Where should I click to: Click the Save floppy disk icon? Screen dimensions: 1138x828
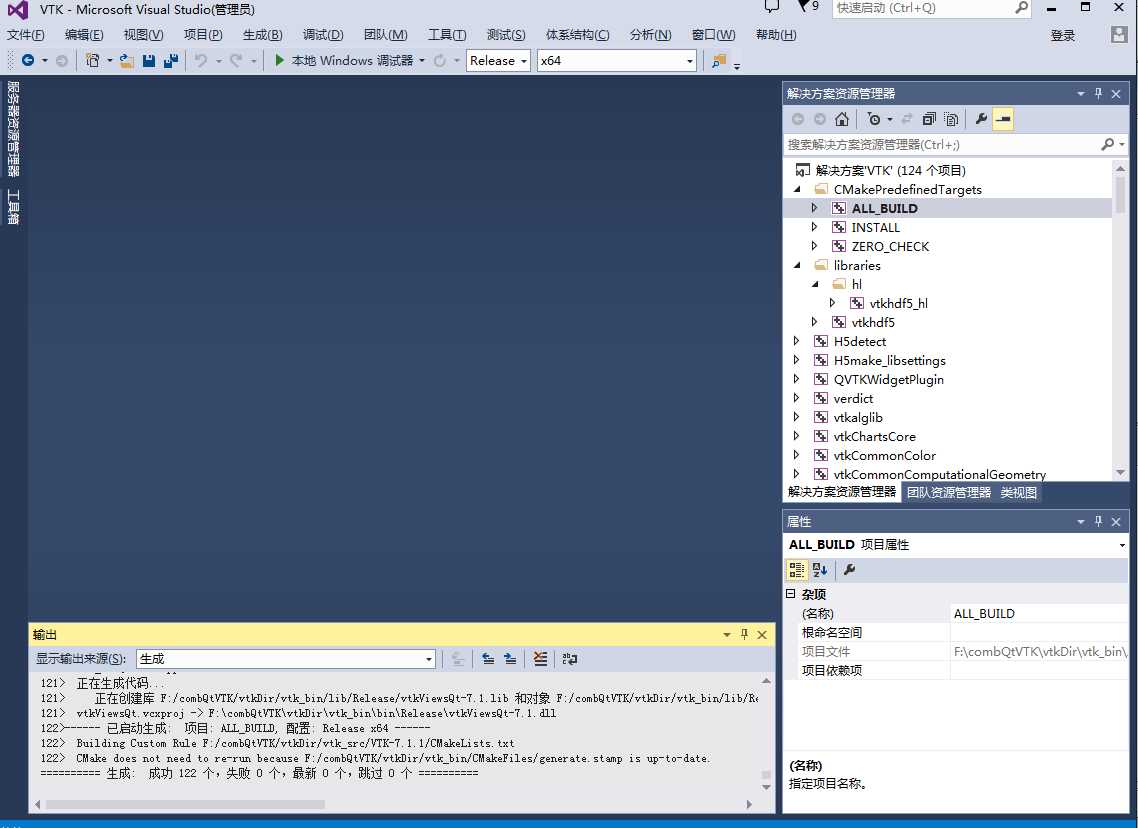coord(149,61)
